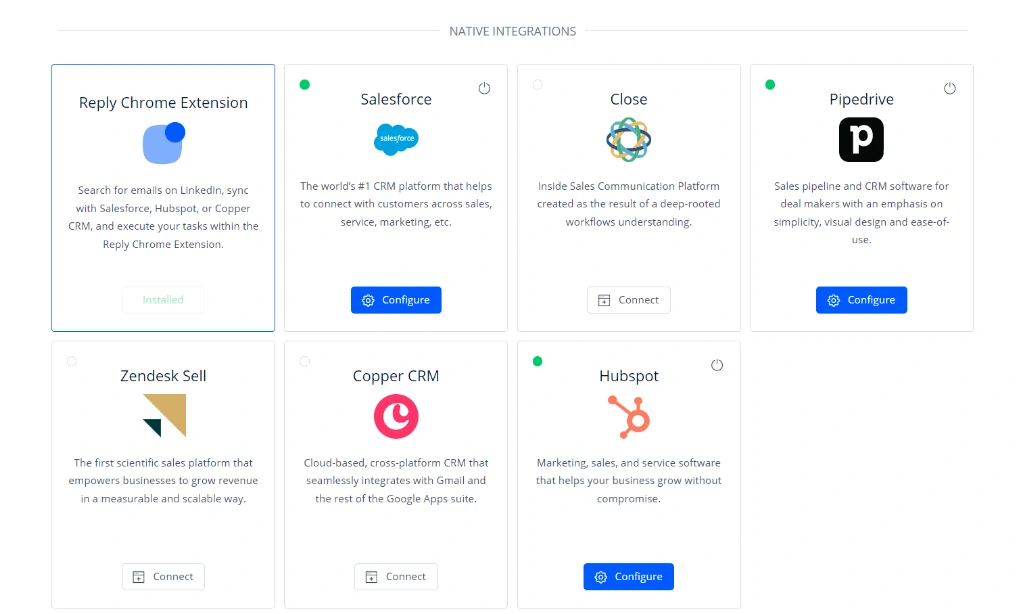
Task: Click the Close CRM logo icon
Action: 628,139
